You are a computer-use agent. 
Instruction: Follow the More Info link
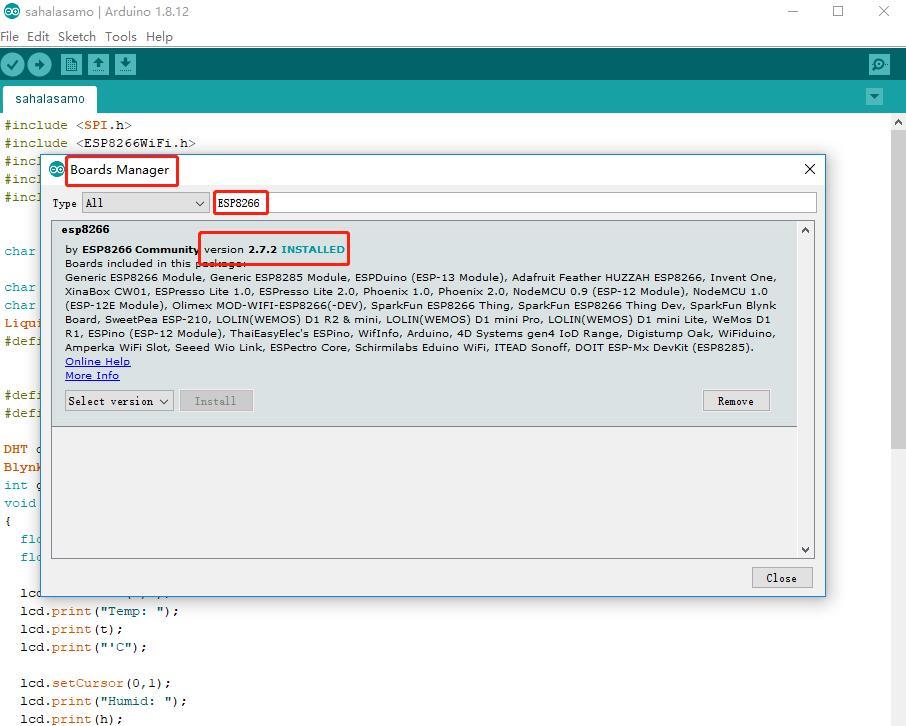pos(92,376)
